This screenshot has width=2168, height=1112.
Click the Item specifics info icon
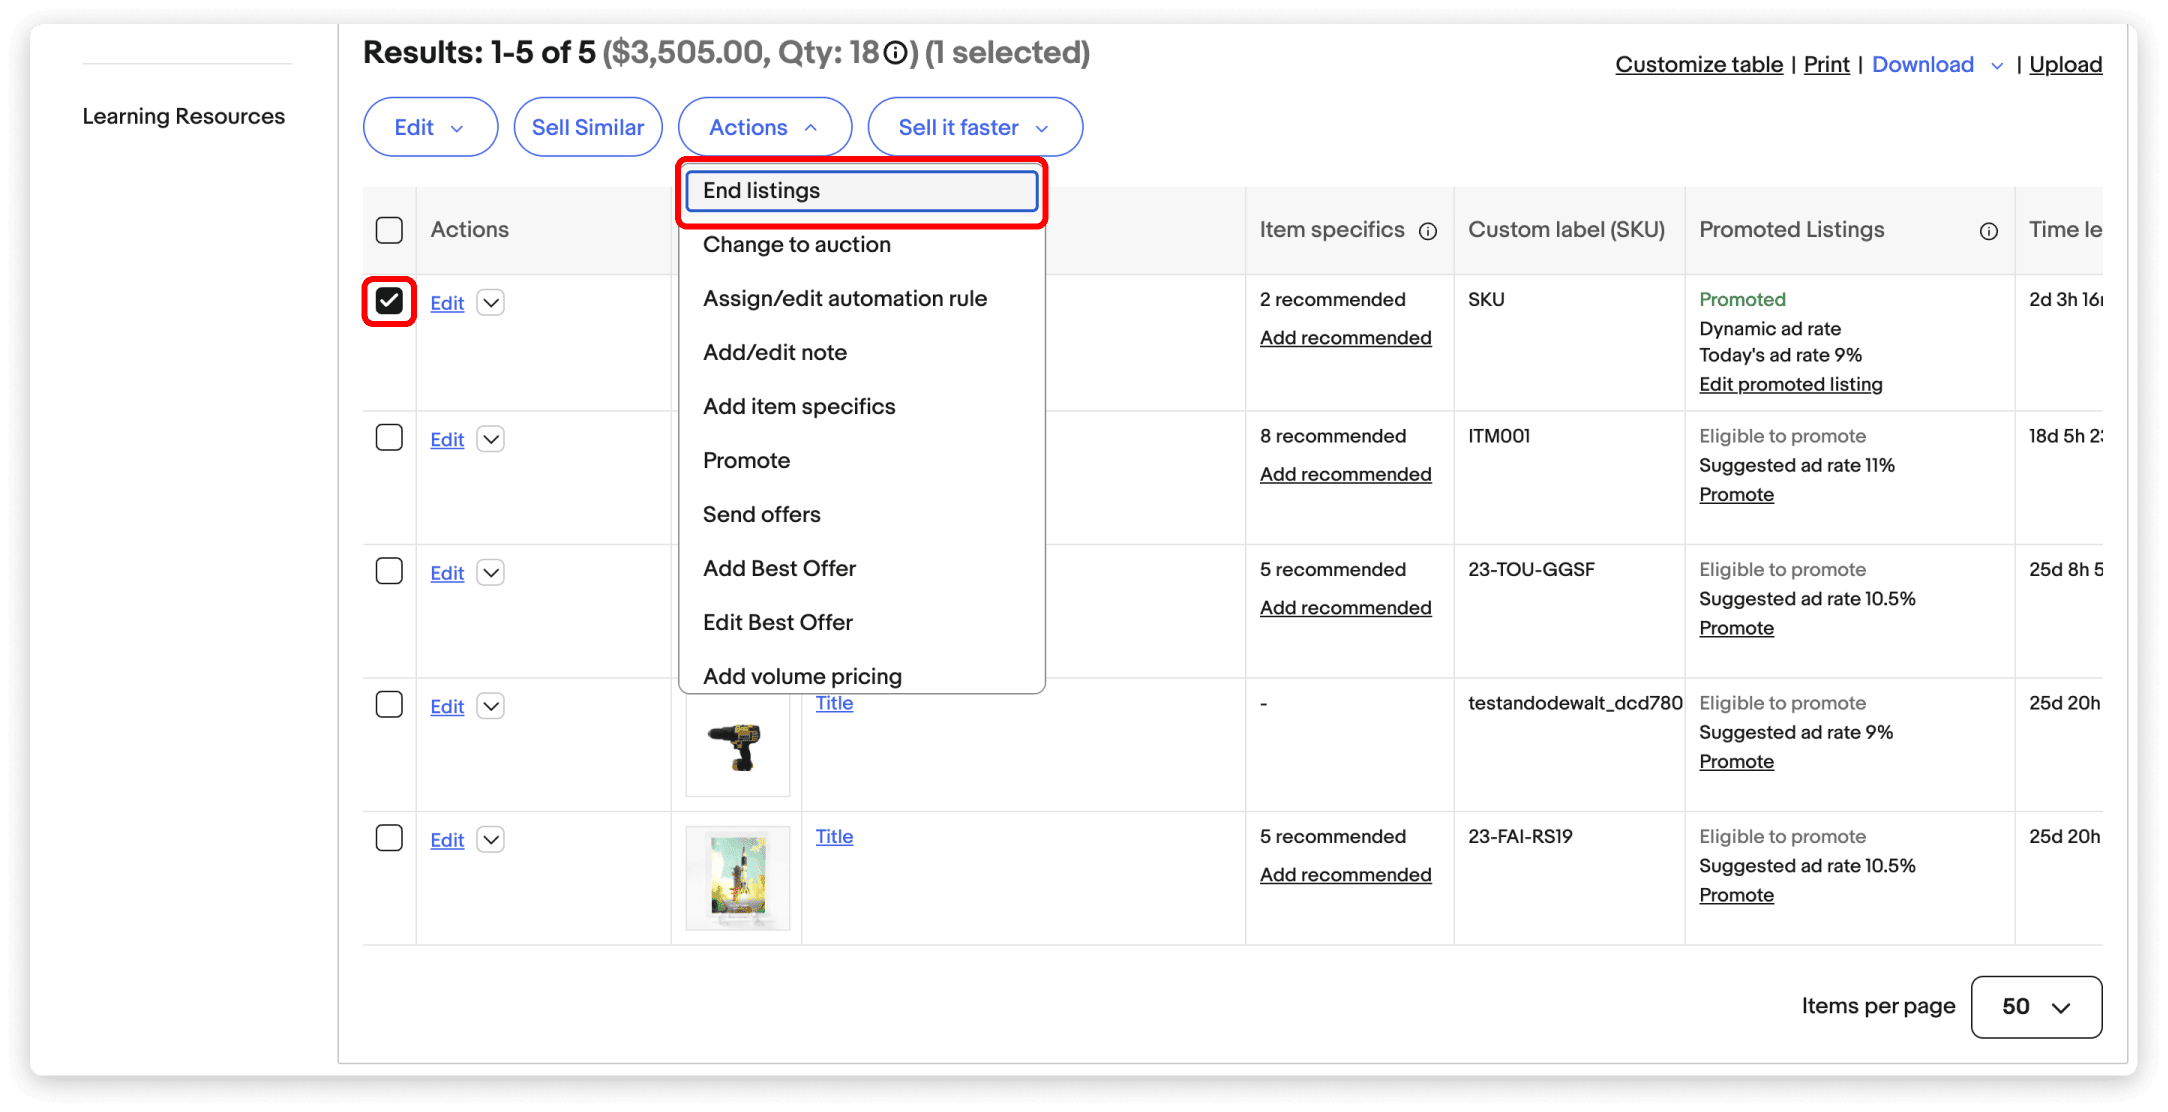click(1428, 230)
